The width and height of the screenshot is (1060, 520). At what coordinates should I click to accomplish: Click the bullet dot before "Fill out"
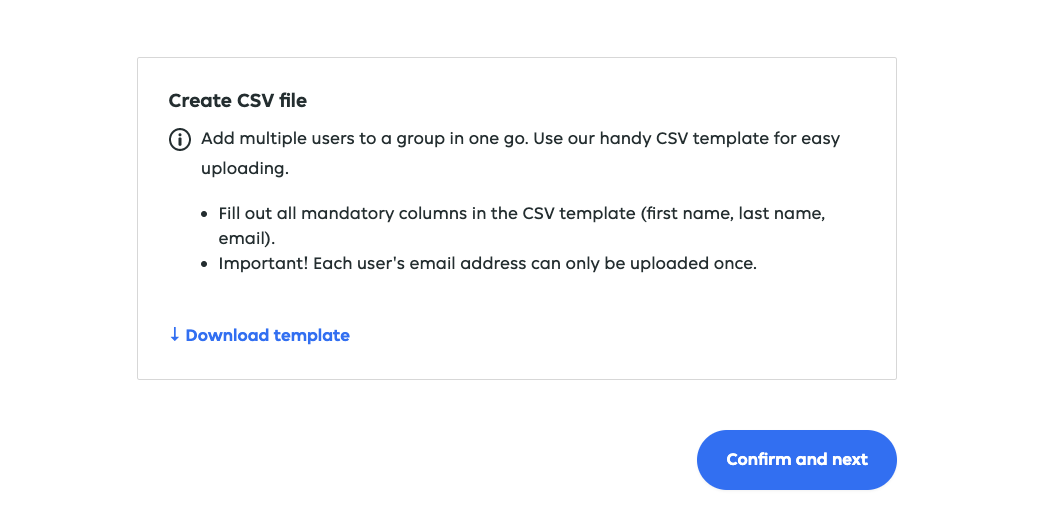click(x=206, y=215)
